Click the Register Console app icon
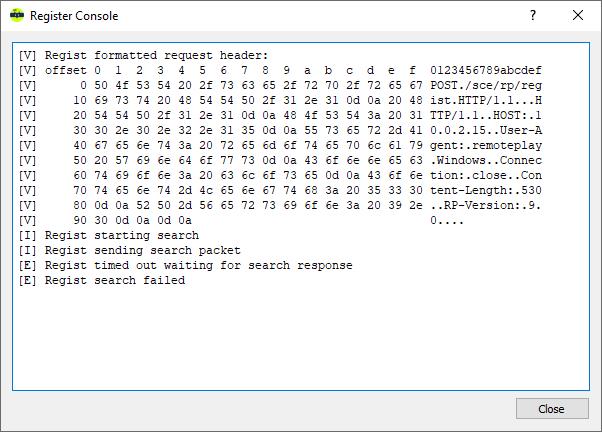This screenshot has width=602, height=432. point(16,16)
